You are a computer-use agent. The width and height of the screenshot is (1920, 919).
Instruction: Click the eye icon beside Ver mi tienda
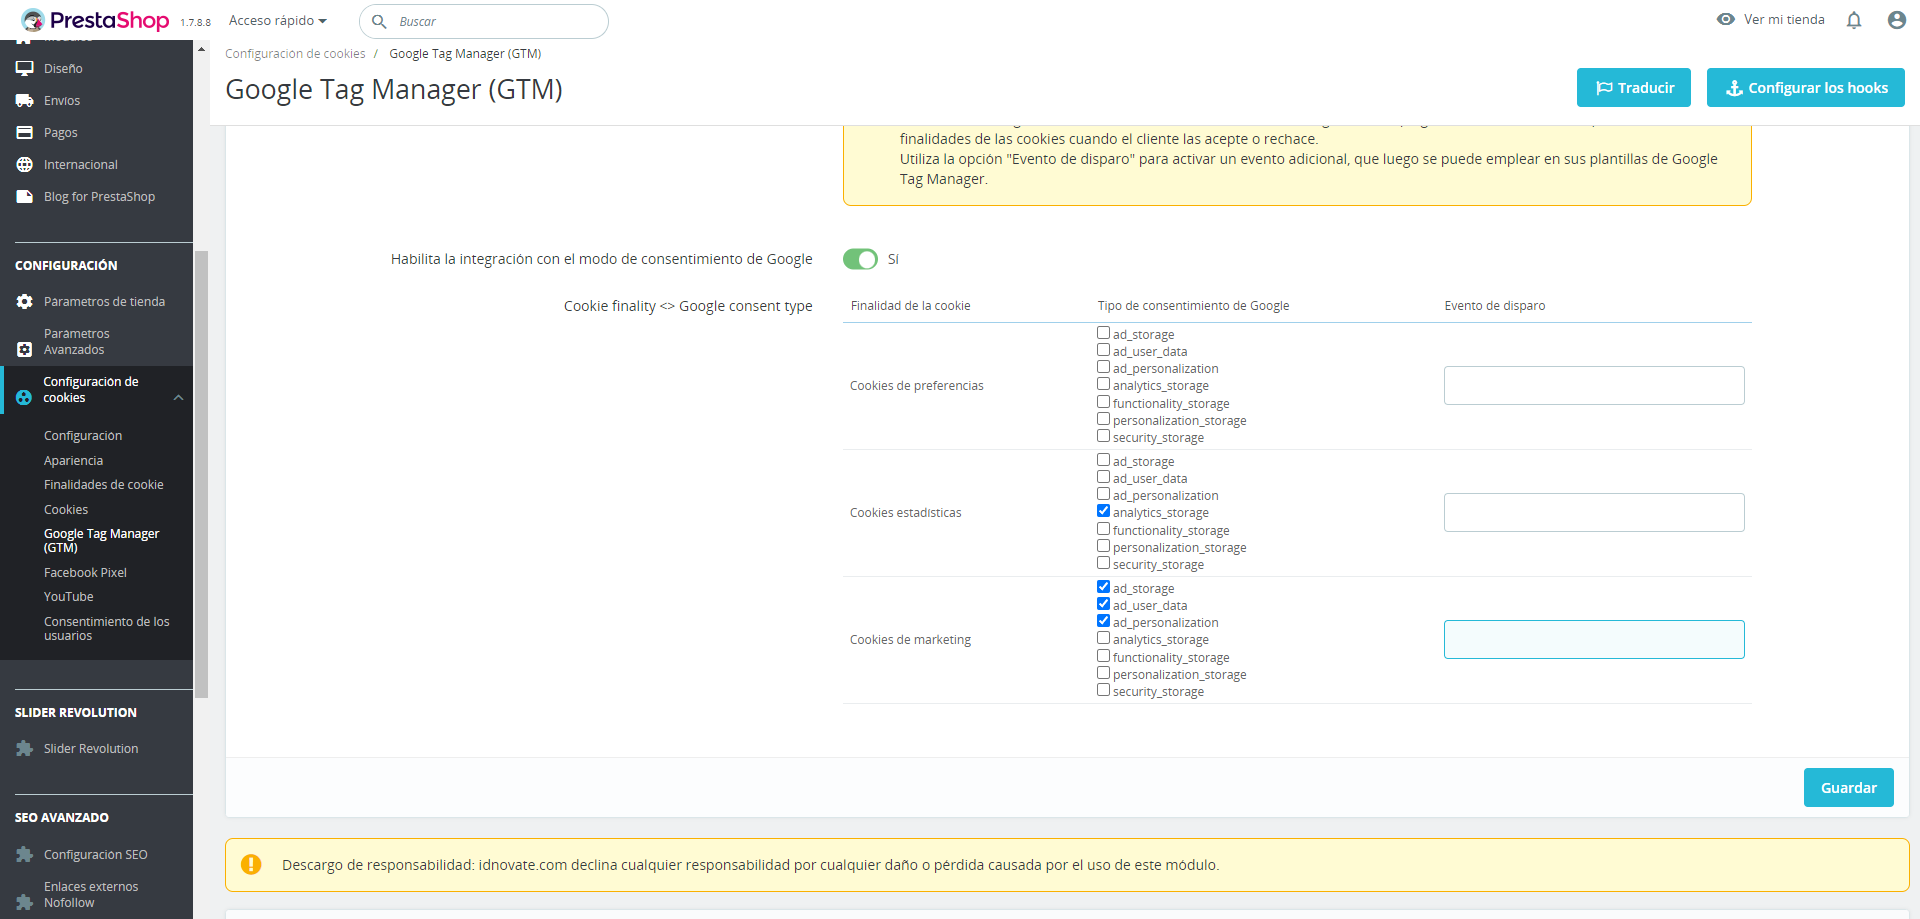1726,19
